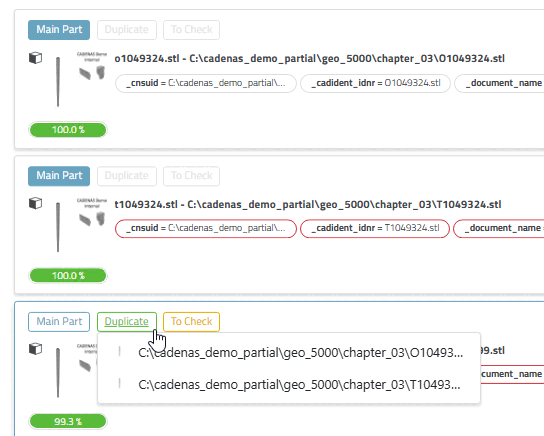Image resolution: width=544 pixels, height=436 pixels.
Task: Mark t1049324.stl card as Duplicate
Action: [127, 176]
